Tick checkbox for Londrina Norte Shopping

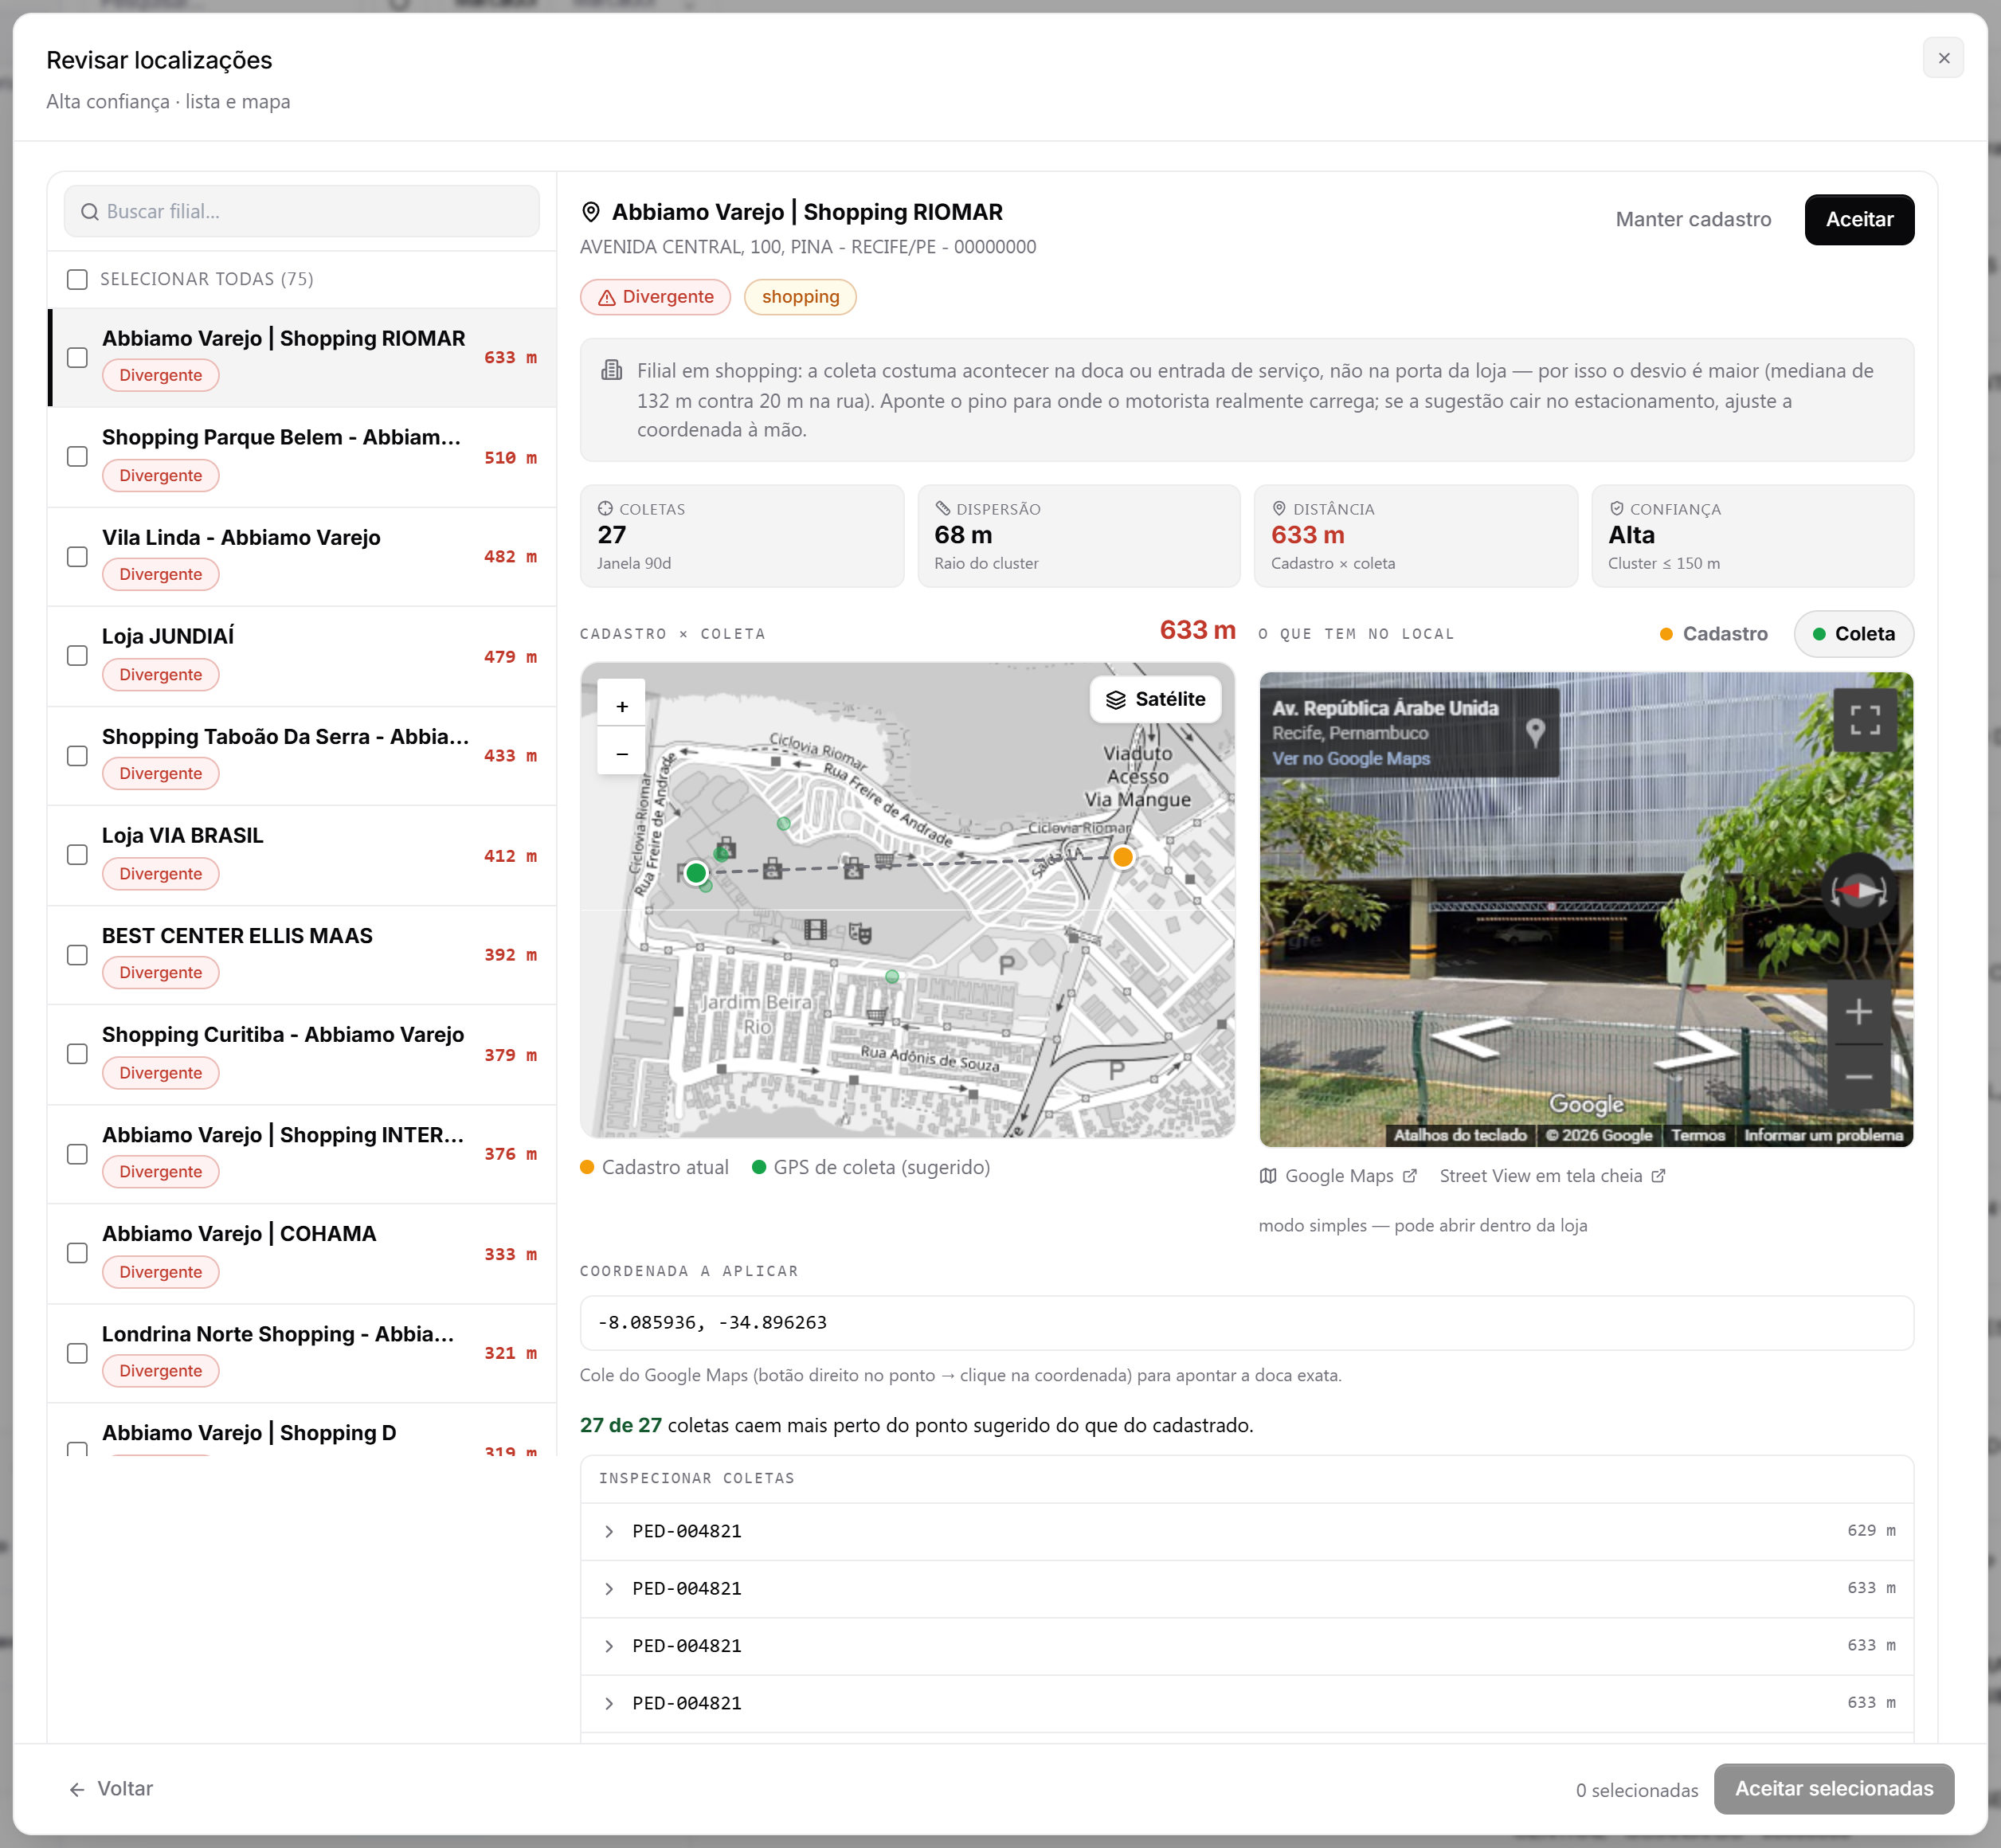coord(77,1352)
